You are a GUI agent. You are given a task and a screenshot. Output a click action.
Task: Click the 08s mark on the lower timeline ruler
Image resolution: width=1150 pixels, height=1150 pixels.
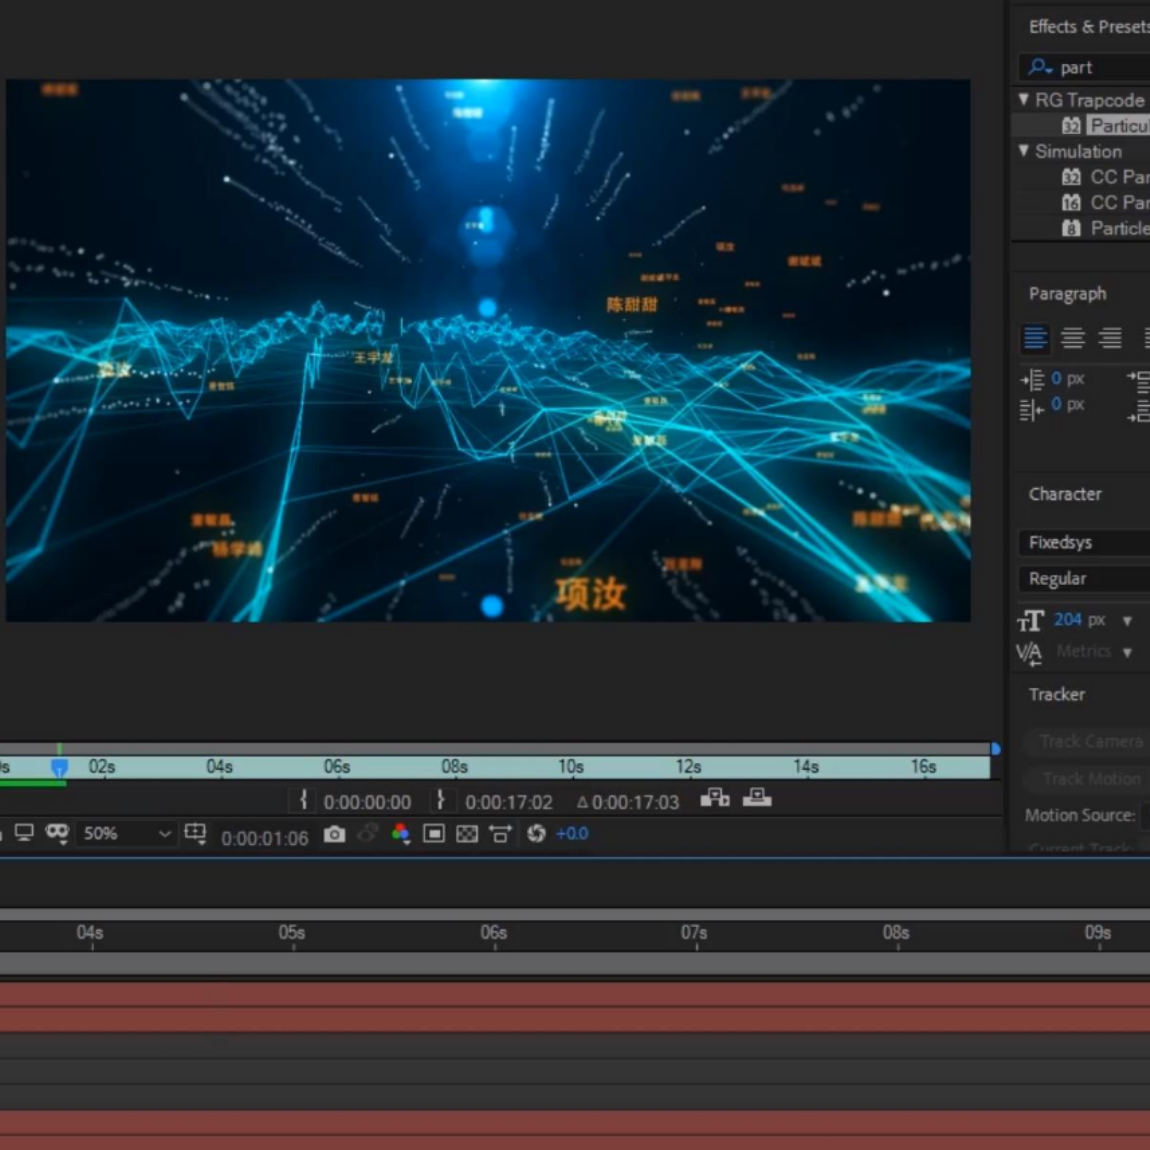pos(896,933)
